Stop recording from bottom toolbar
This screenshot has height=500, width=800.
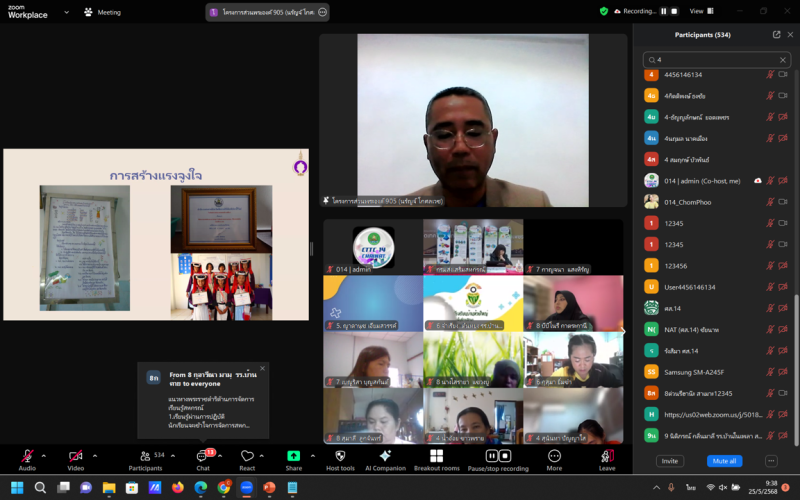point(505,456)
